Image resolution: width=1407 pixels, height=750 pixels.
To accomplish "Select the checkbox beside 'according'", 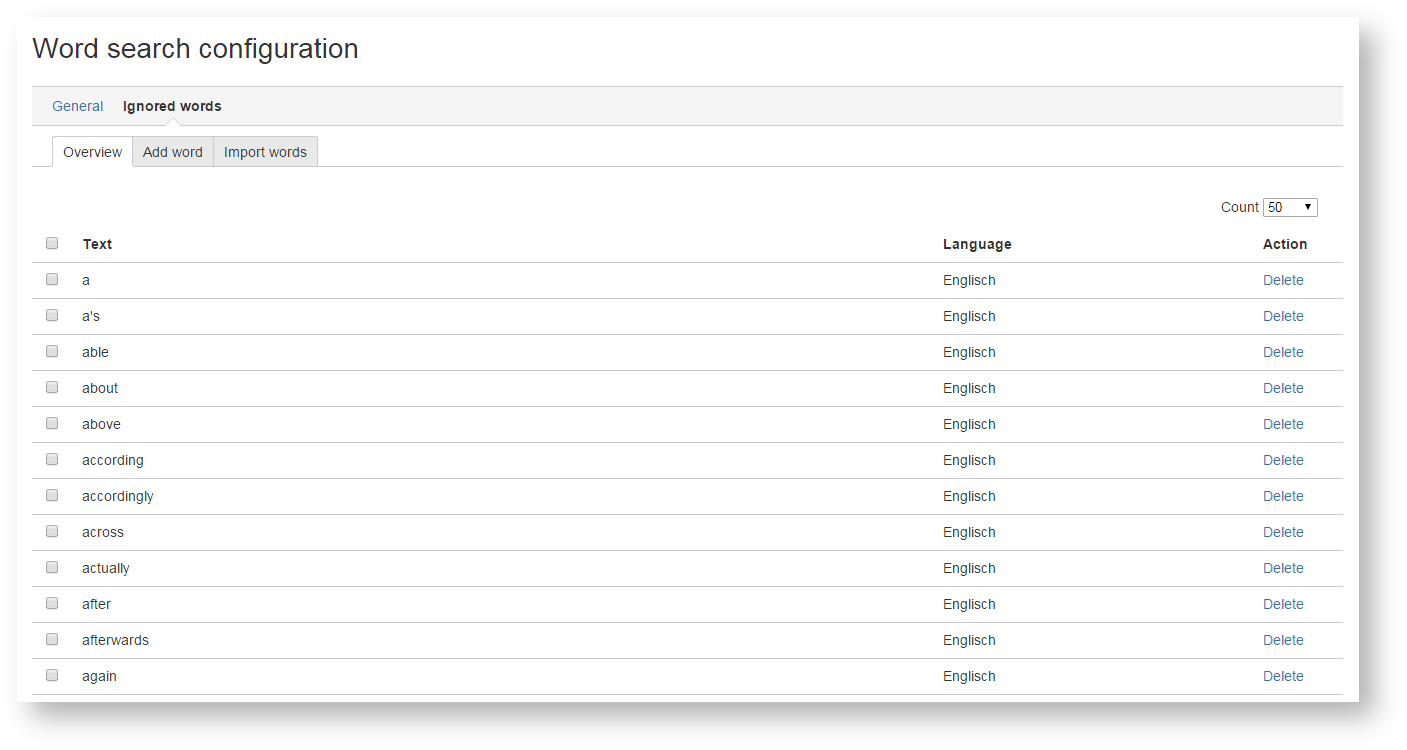I will (x=52, y=459).
